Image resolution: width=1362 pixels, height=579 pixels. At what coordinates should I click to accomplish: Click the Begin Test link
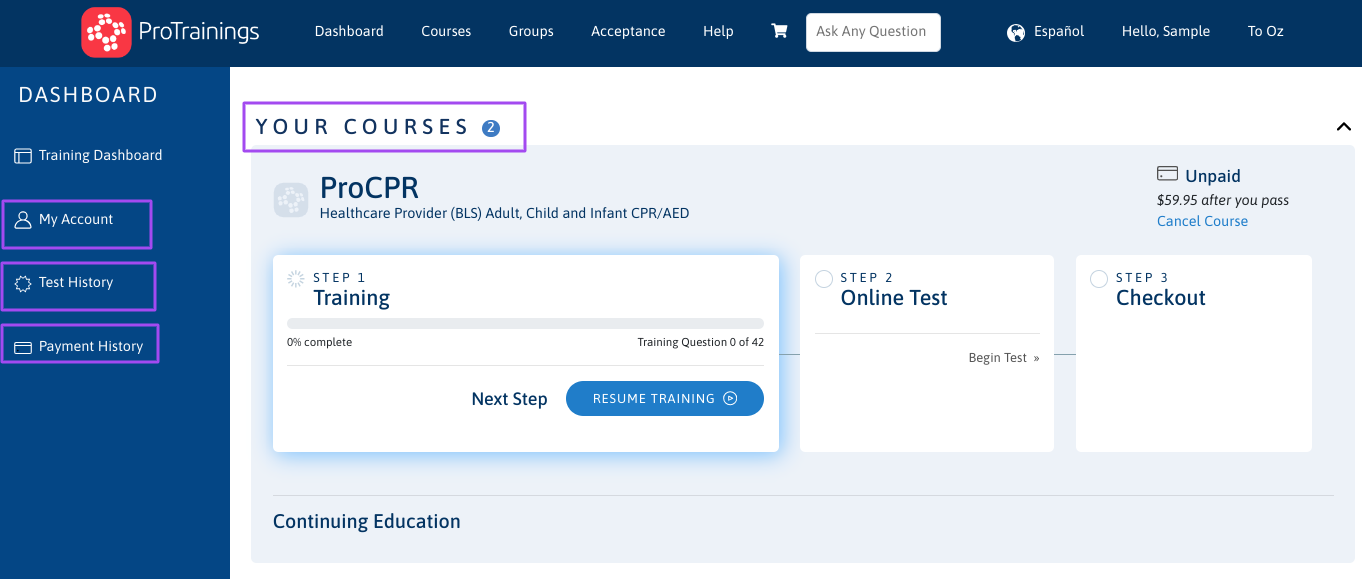1004,358
